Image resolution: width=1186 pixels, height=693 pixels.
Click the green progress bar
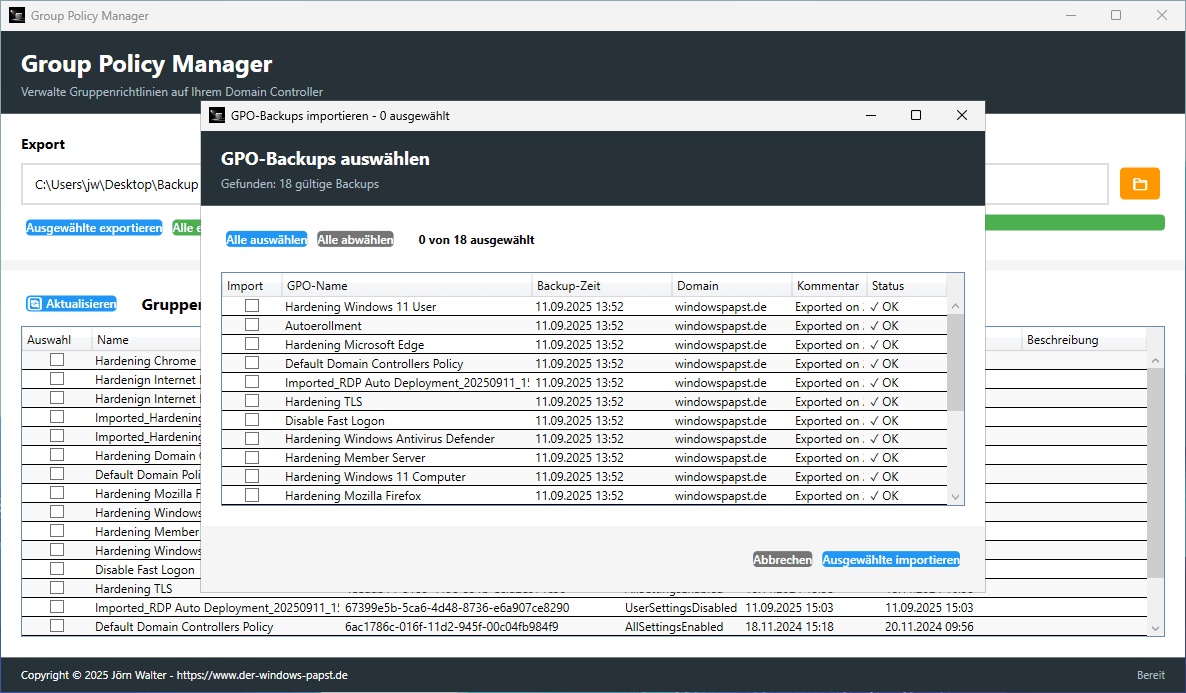coord(1073,222)
